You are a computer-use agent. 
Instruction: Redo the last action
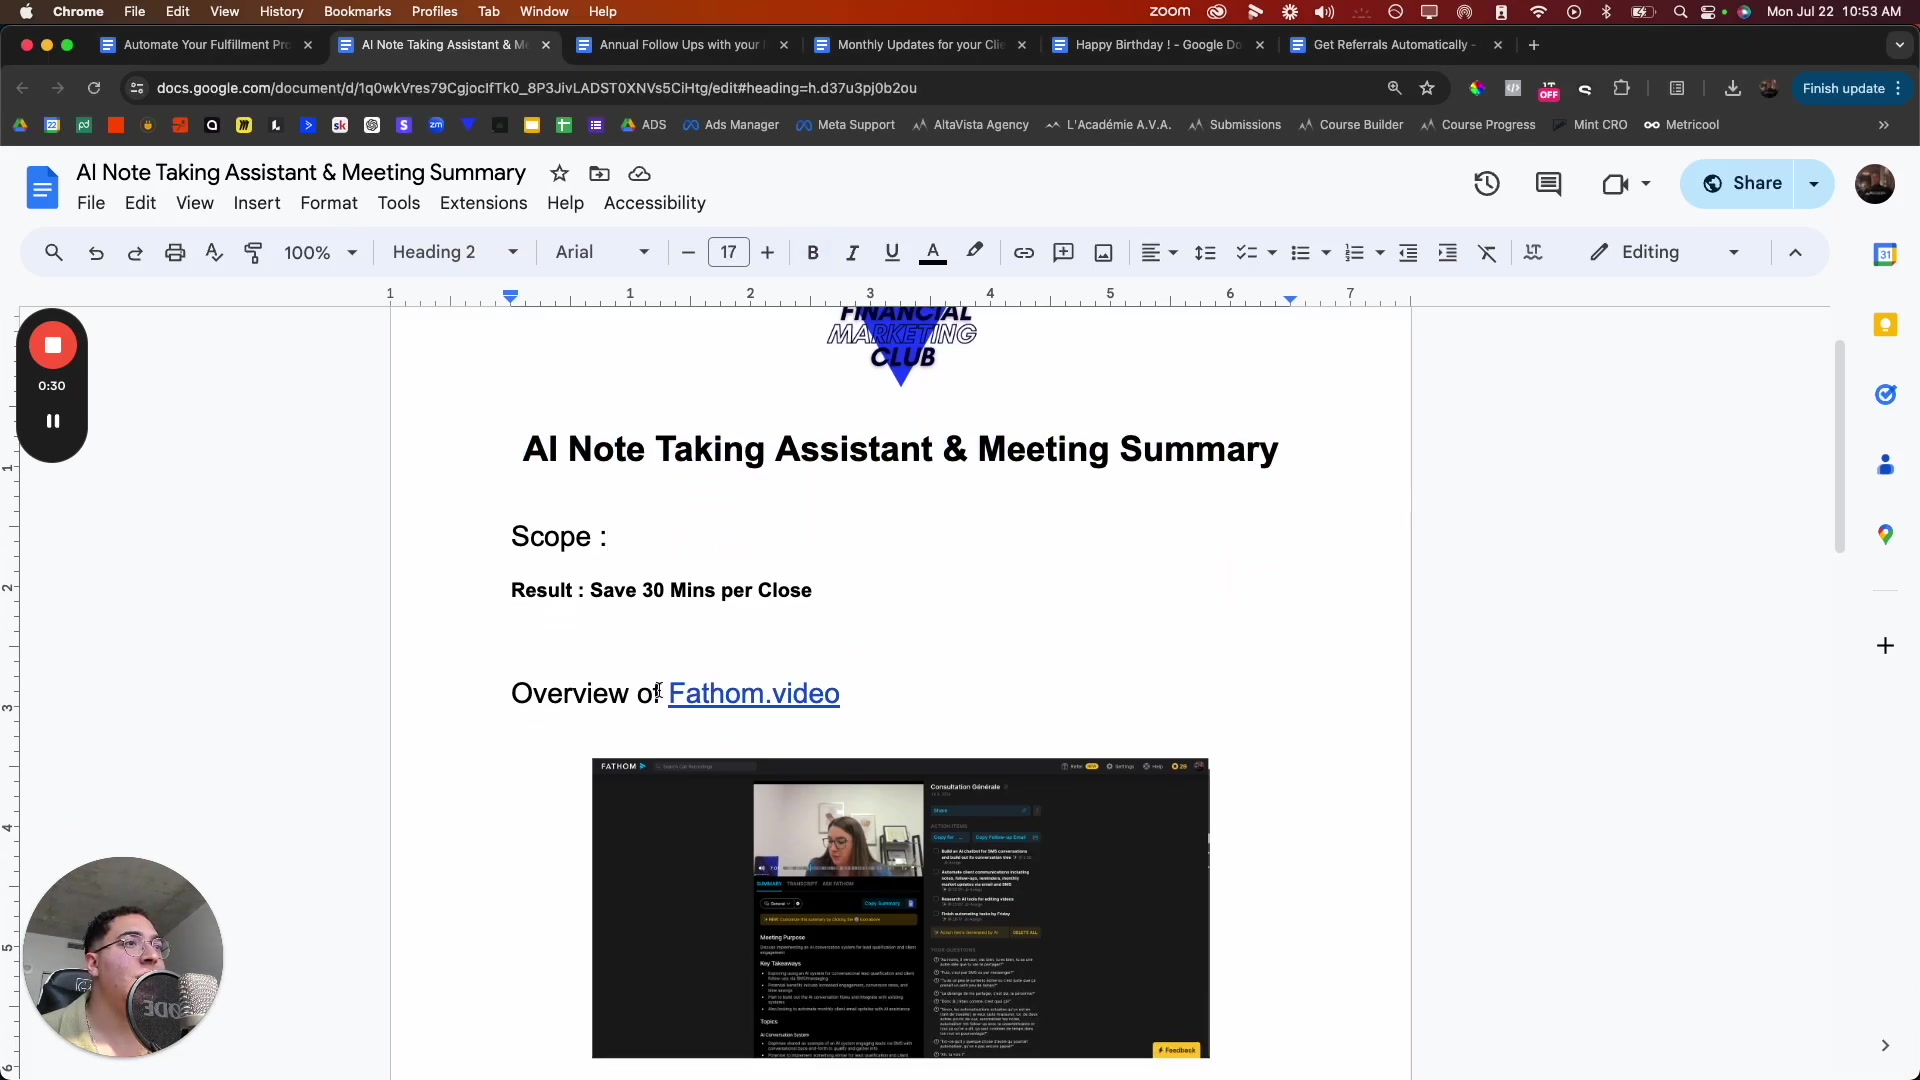pos(135,253)
